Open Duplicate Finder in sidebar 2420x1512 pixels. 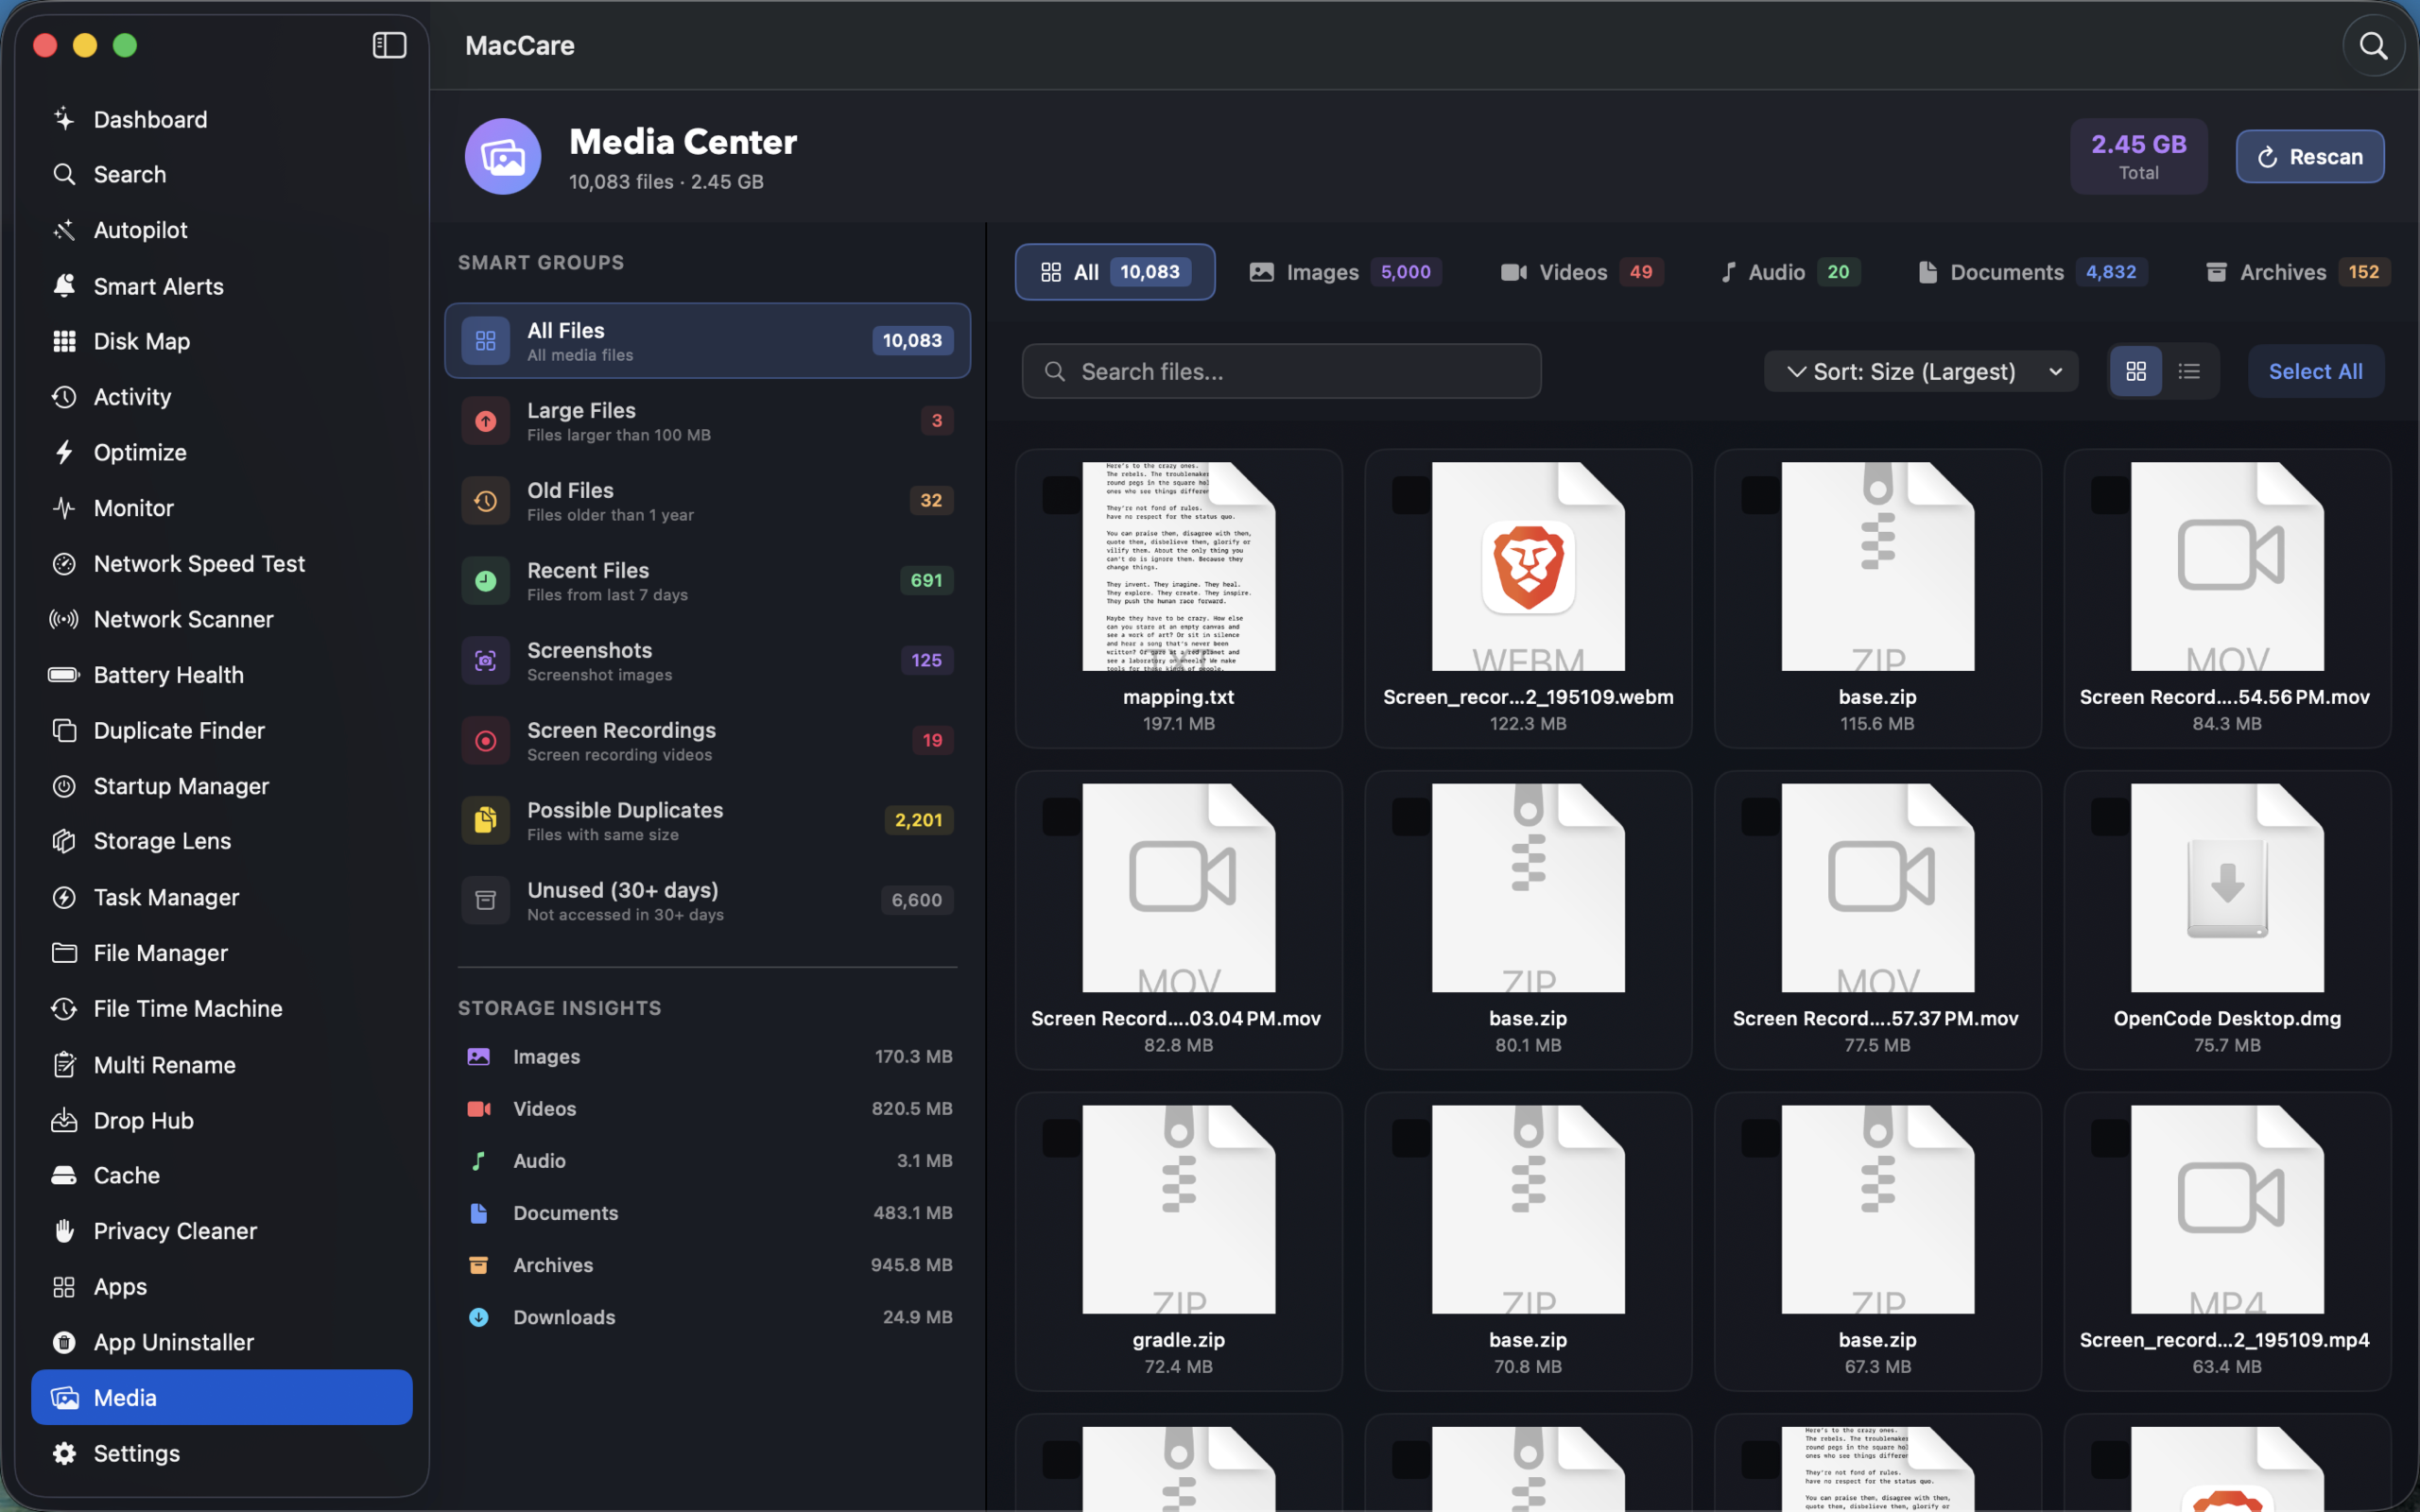(x=221, y=730)
